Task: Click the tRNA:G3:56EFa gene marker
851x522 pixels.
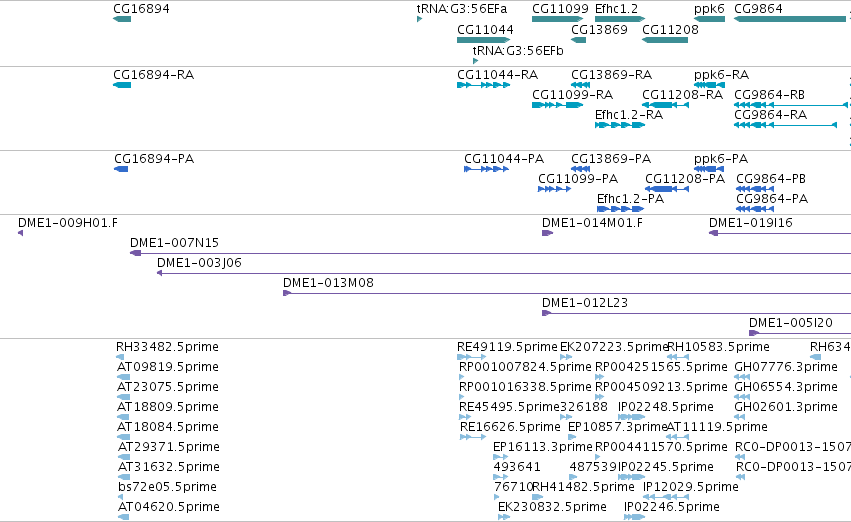Action: (x=420, y=19)
